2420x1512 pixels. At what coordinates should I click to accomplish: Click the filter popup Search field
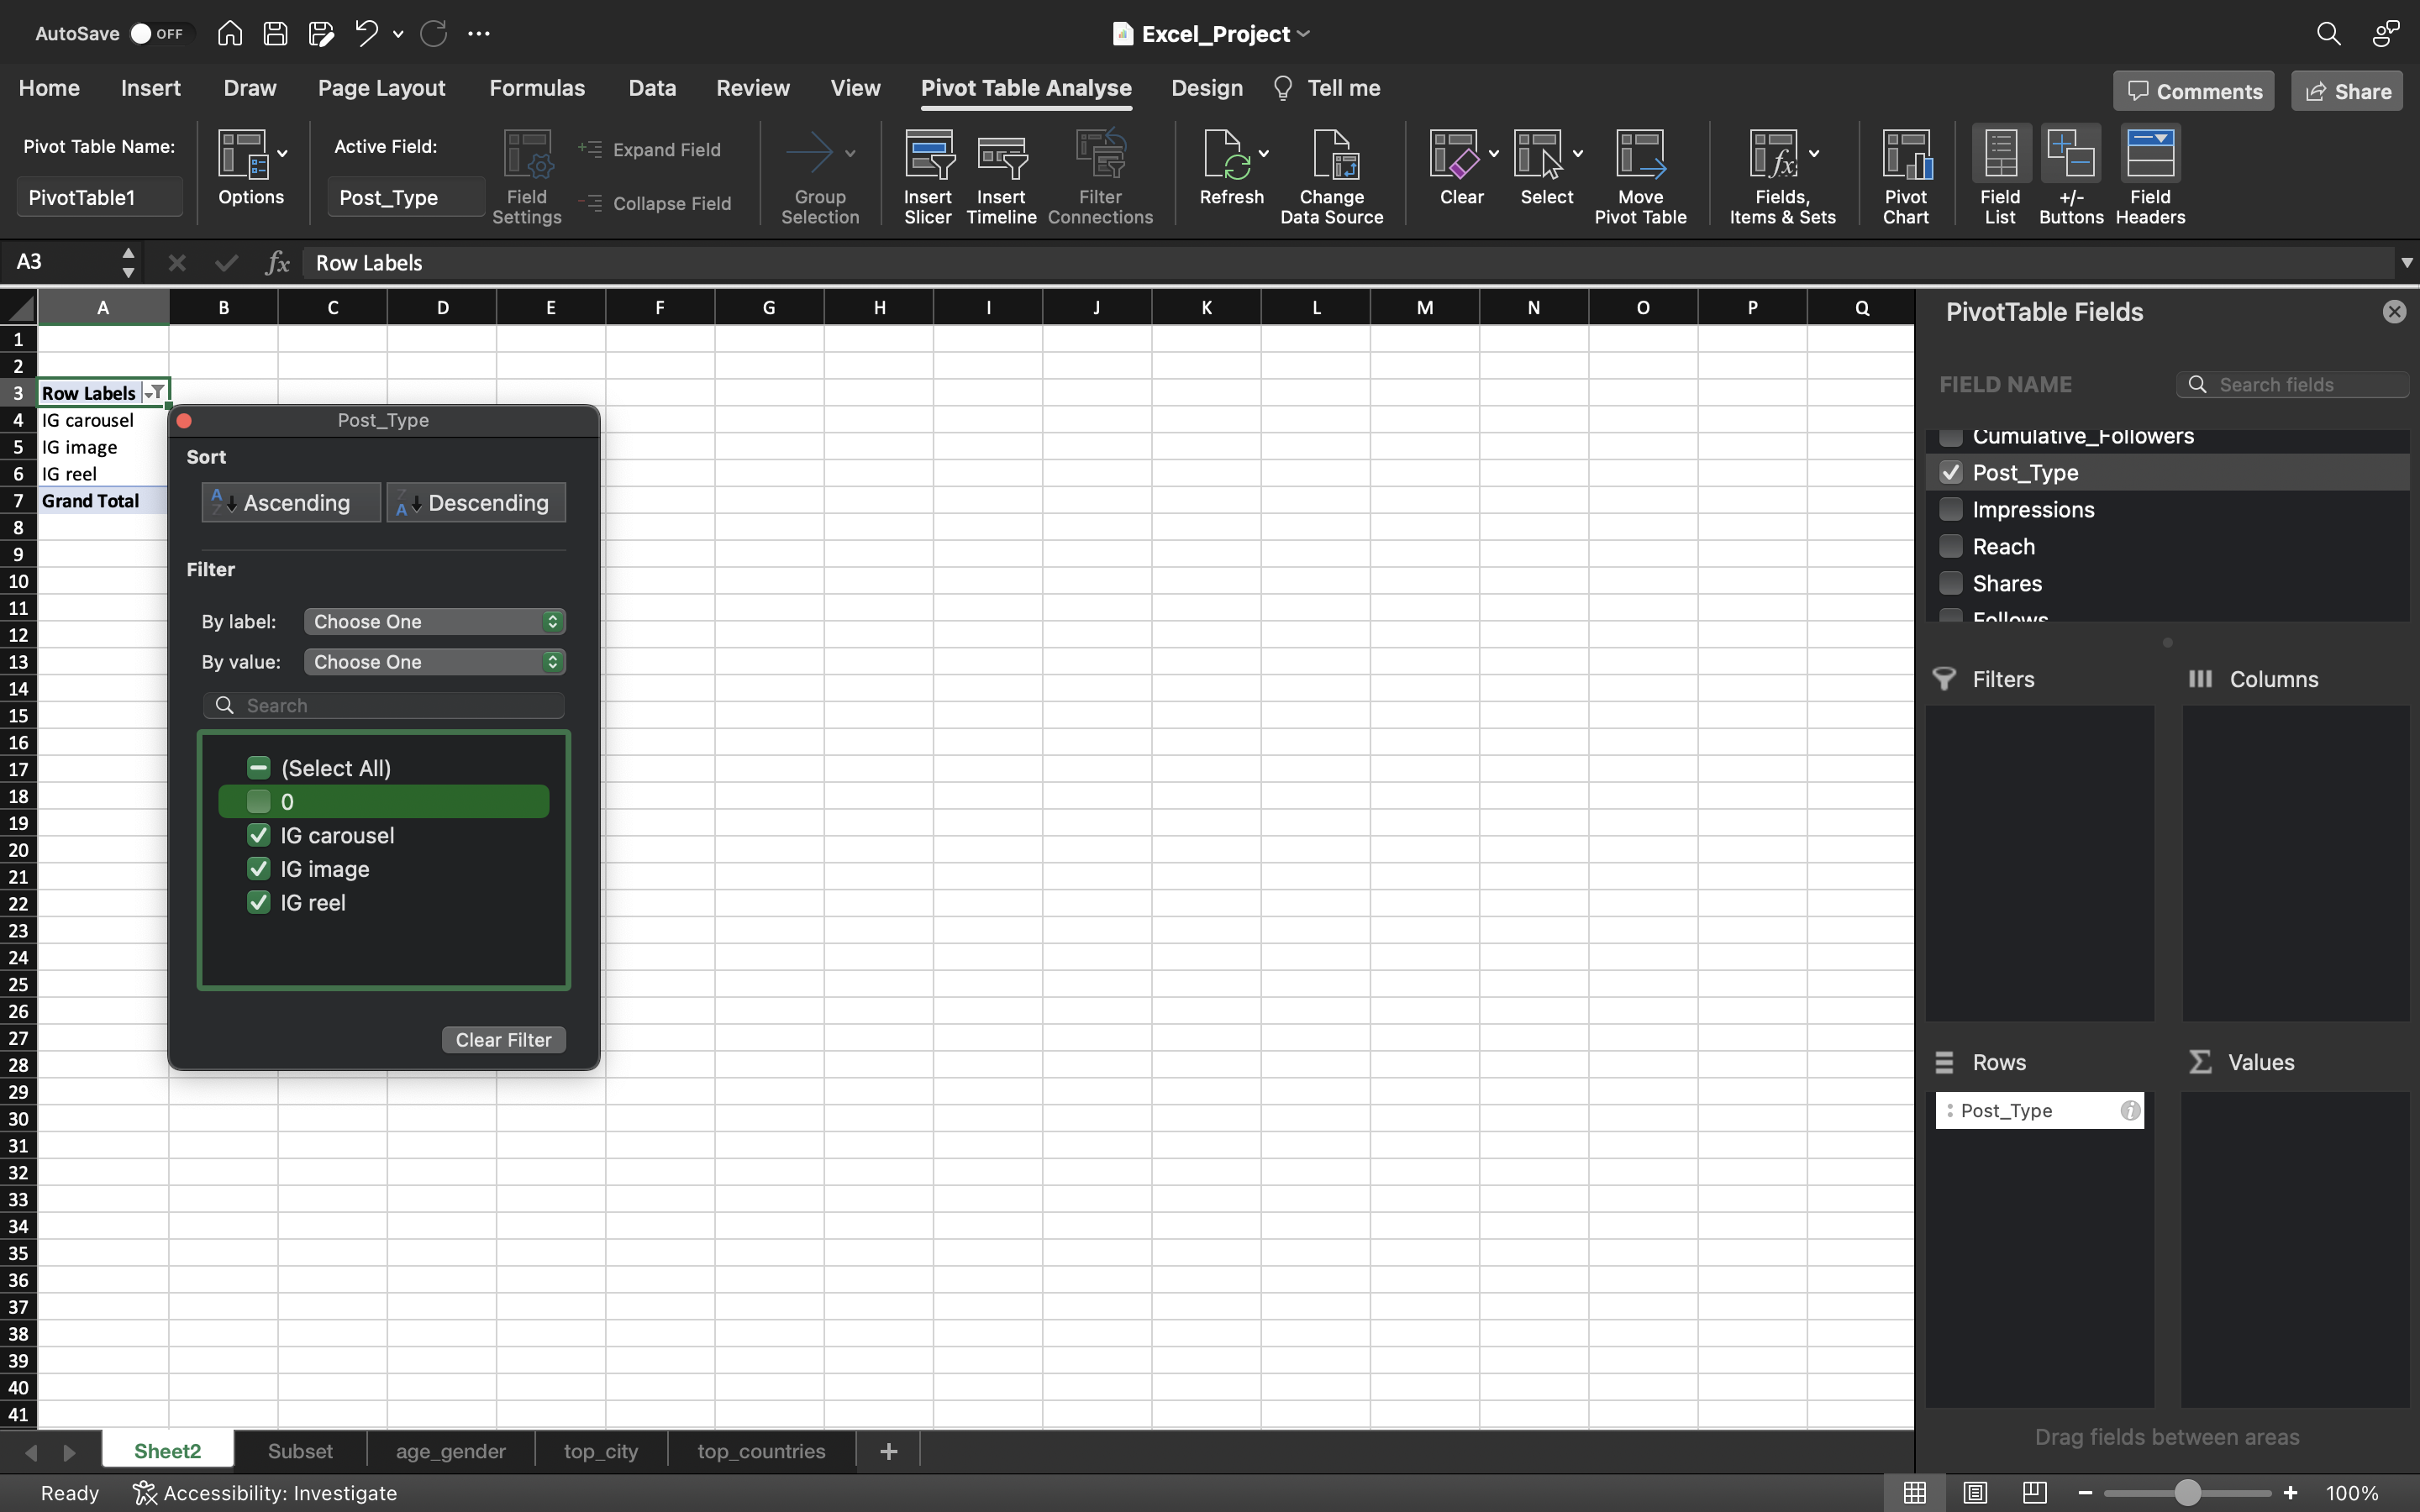tap(384, 705)
